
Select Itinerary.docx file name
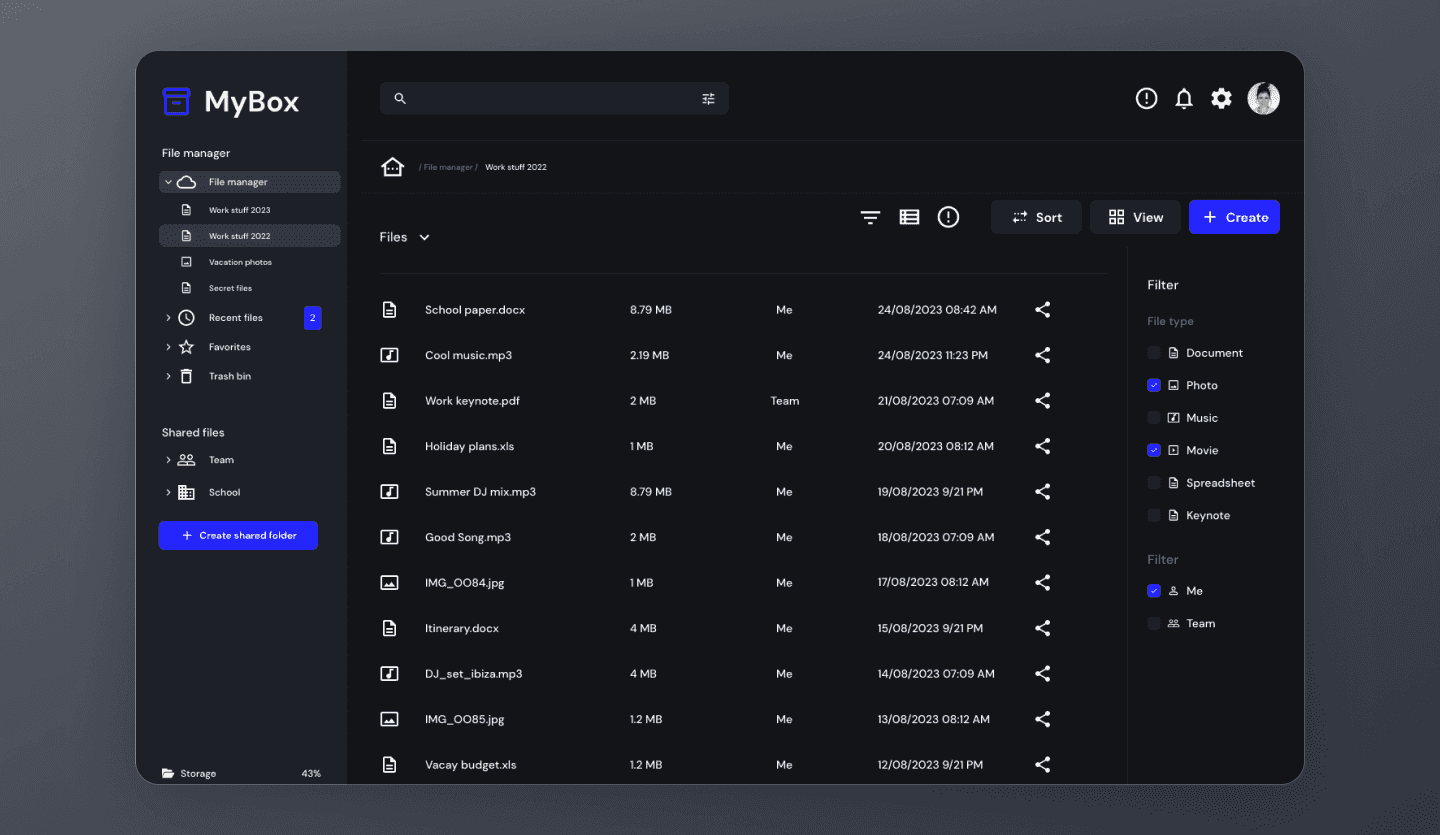[462, 628]
